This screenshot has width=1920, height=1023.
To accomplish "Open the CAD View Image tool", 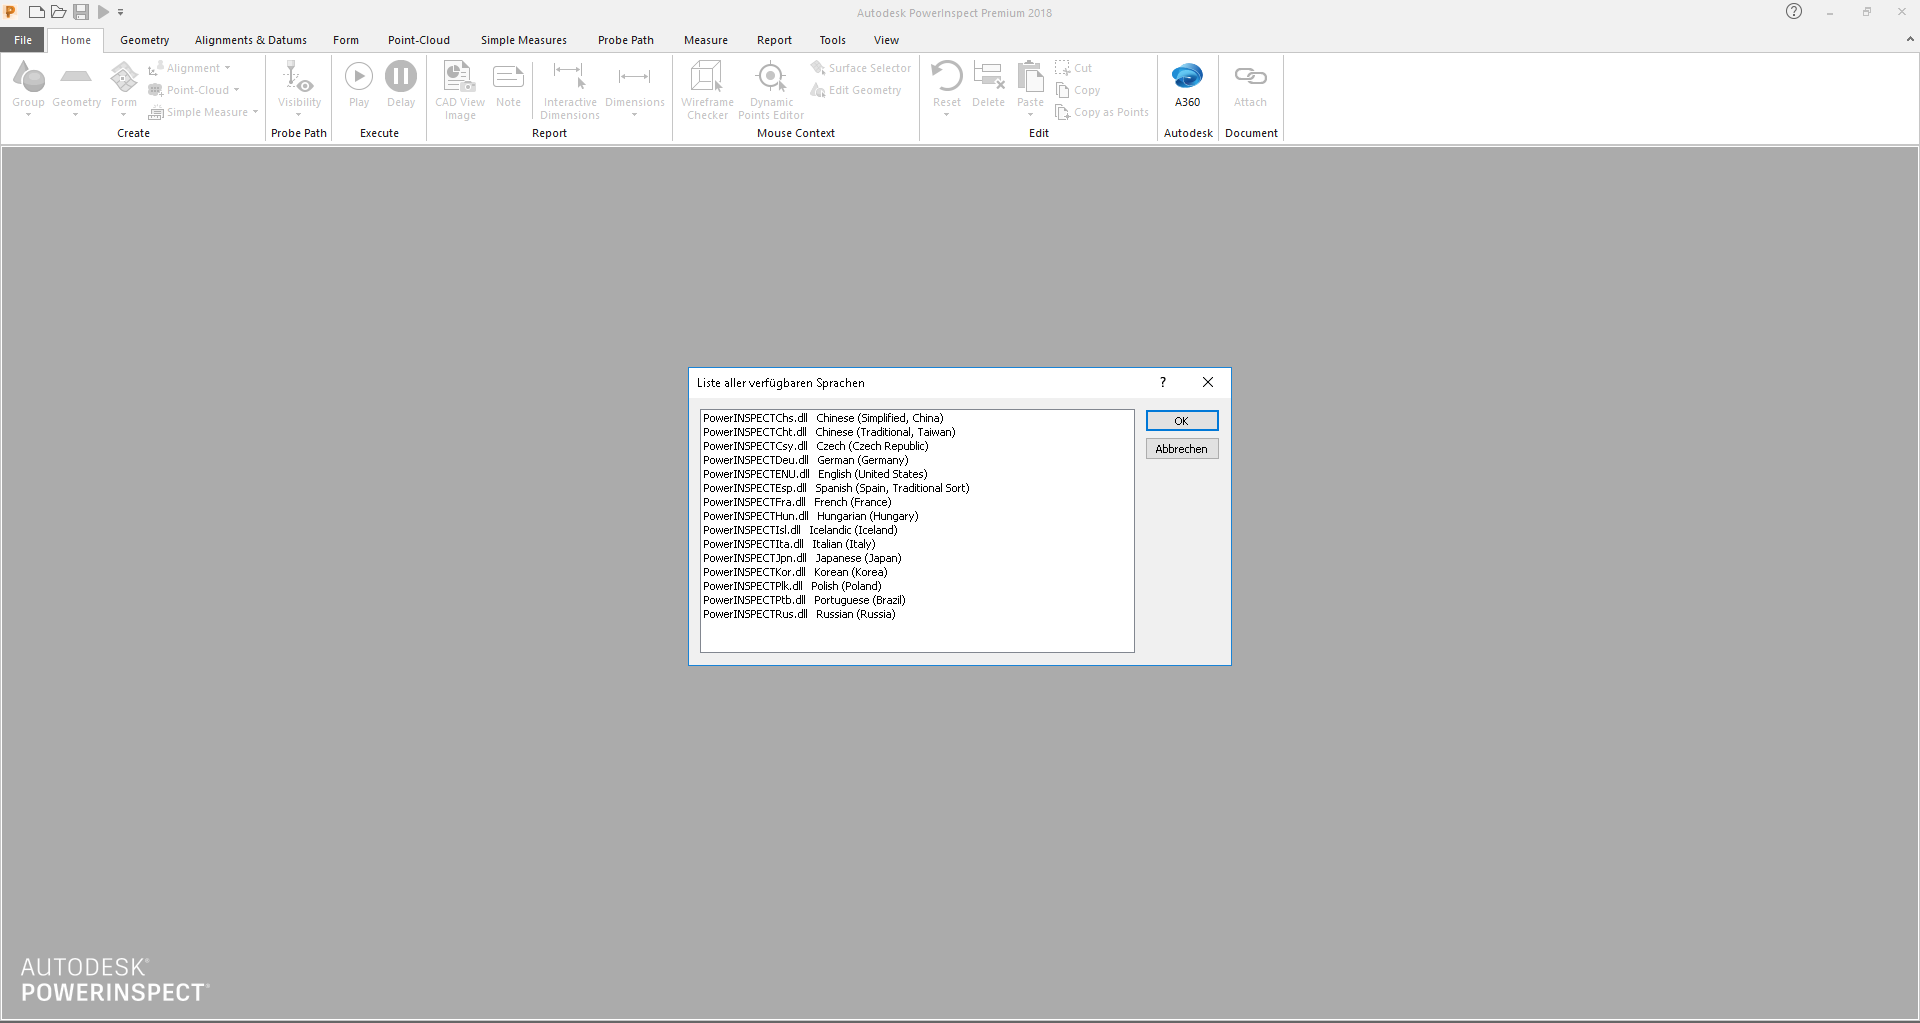I will (459, 88).
